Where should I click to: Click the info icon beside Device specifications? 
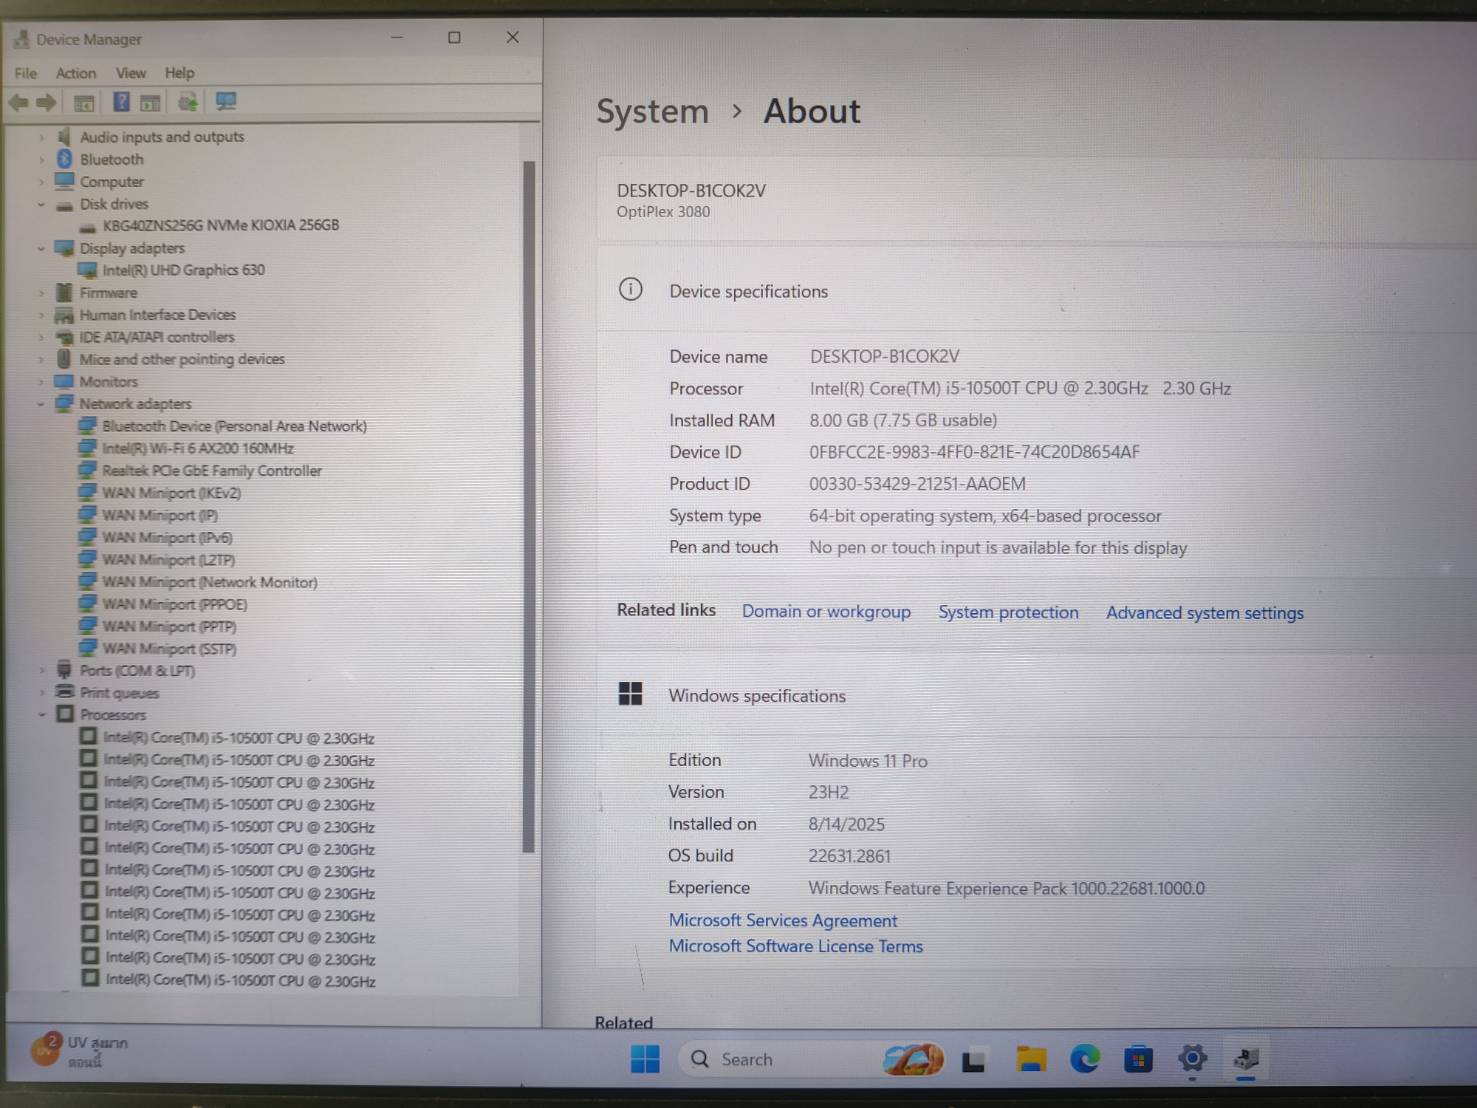pyautogui.click(x=630, y=290)
